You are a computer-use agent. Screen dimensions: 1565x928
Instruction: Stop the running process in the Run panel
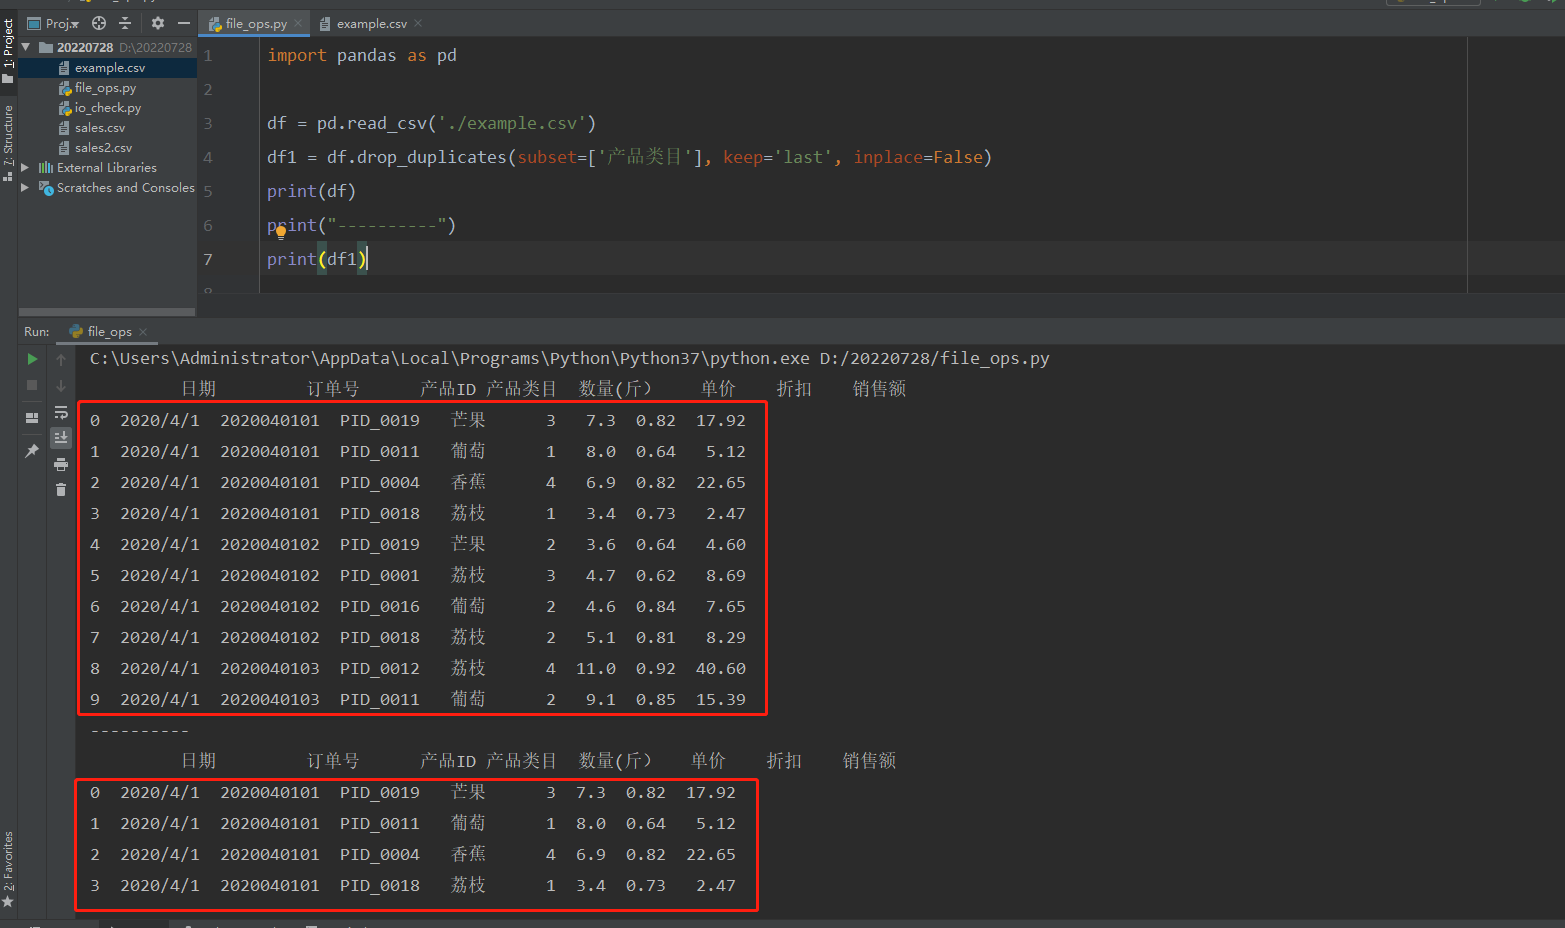[x=32, y=385]
